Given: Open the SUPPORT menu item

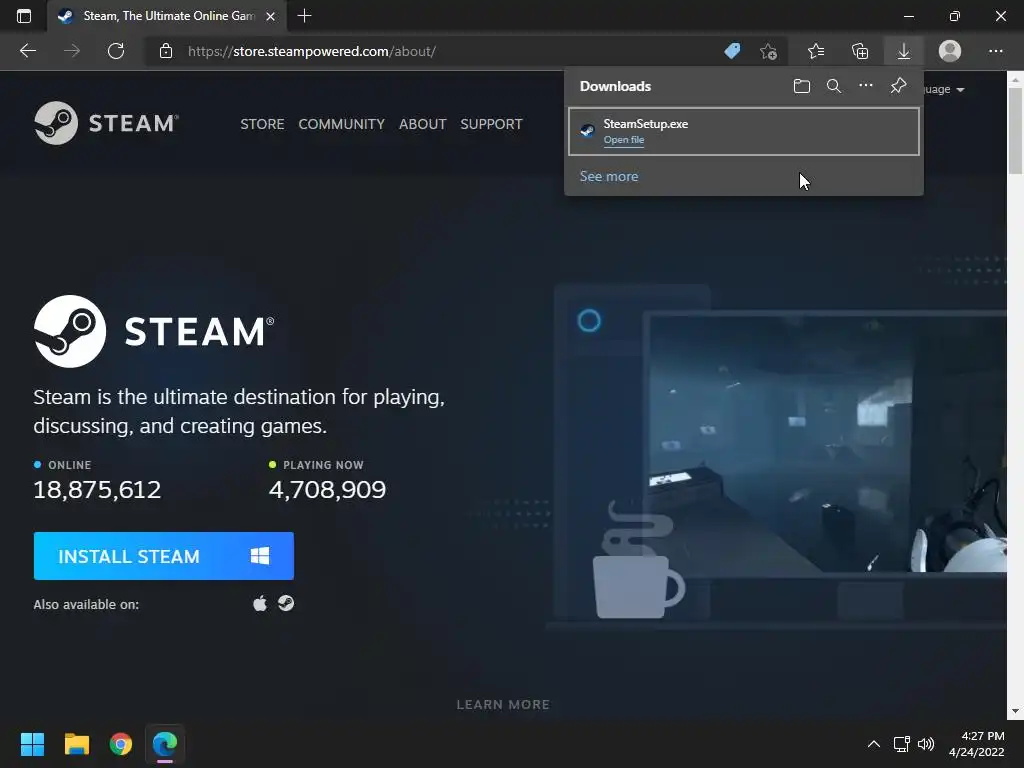Looking at the screenshot, I should tap(491, 124).
